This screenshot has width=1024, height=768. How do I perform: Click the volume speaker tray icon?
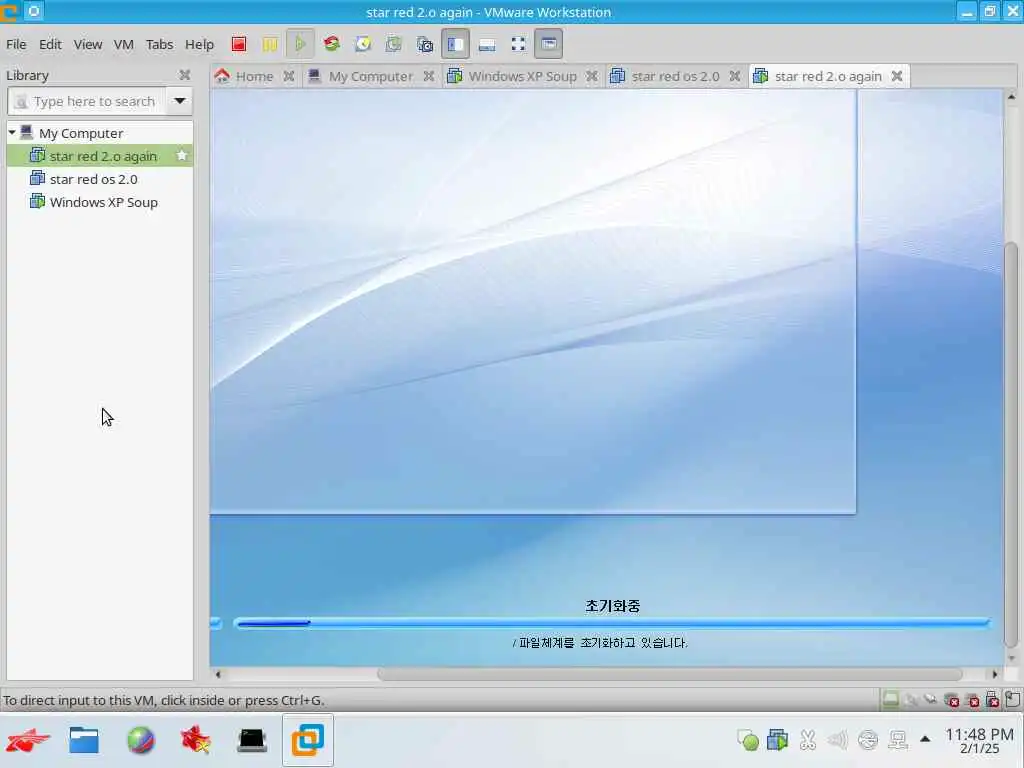point(837,740)
